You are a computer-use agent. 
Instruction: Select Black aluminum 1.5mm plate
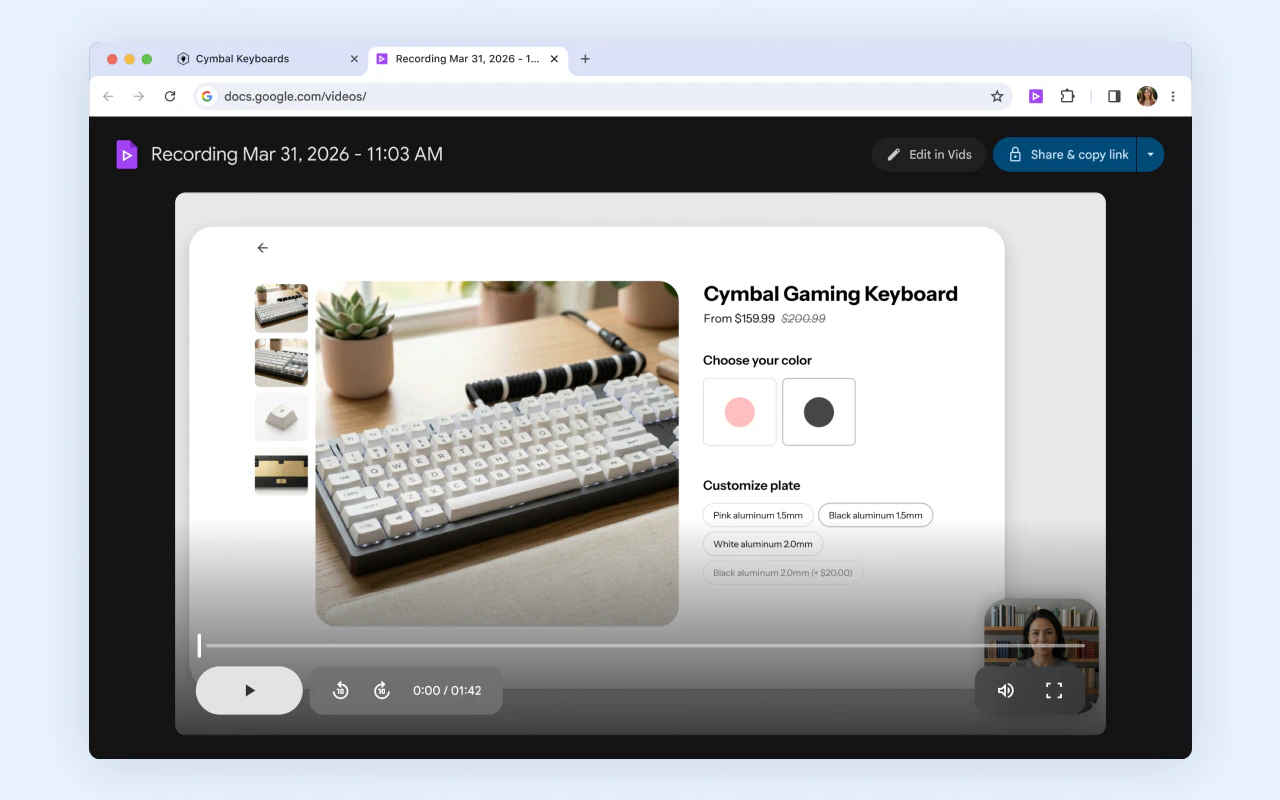point(876,515)
